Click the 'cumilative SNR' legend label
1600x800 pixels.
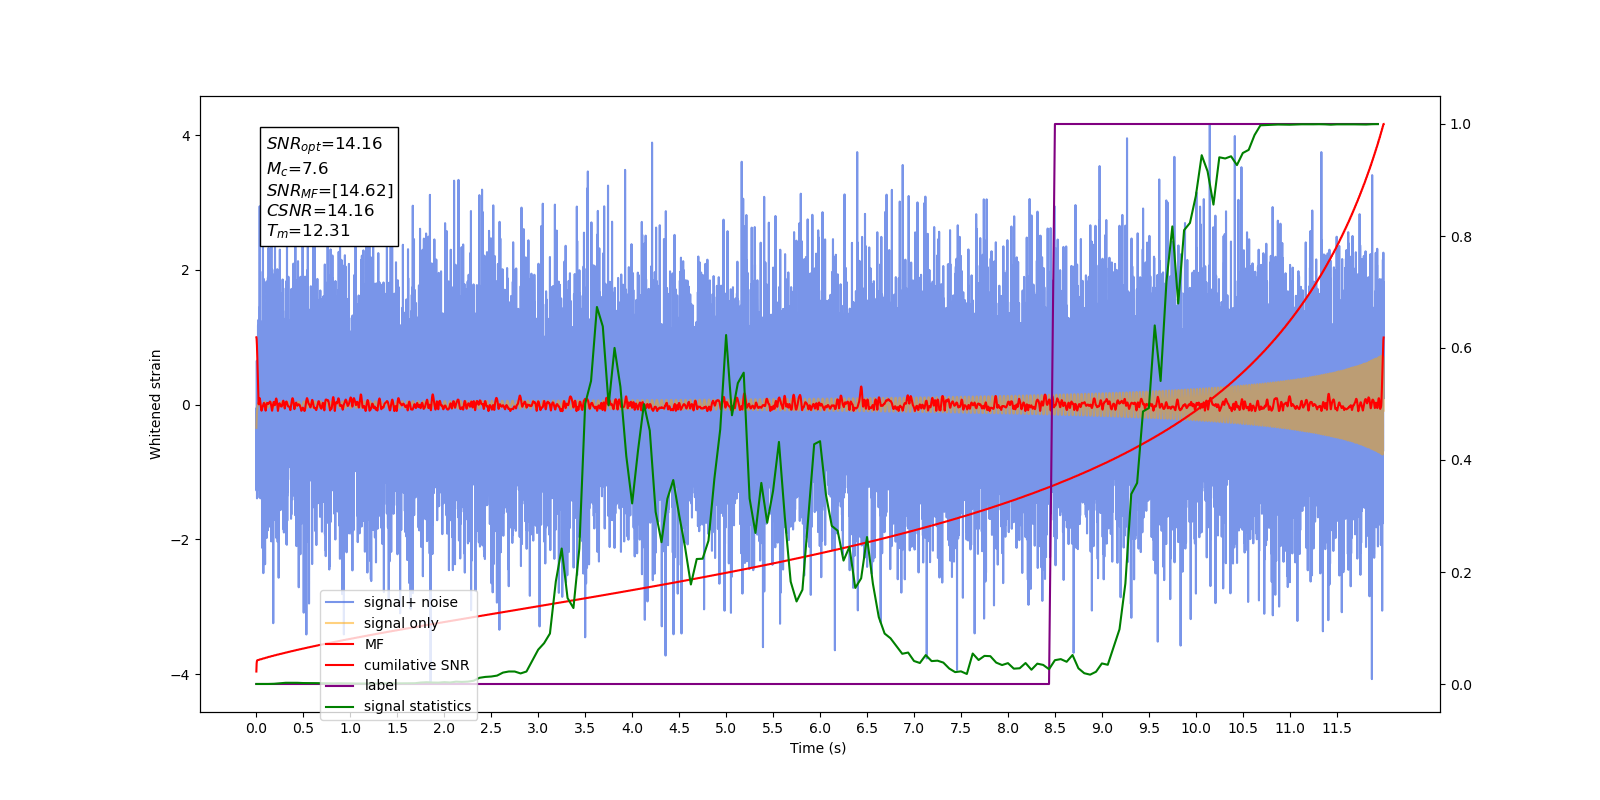pos(416,665)
